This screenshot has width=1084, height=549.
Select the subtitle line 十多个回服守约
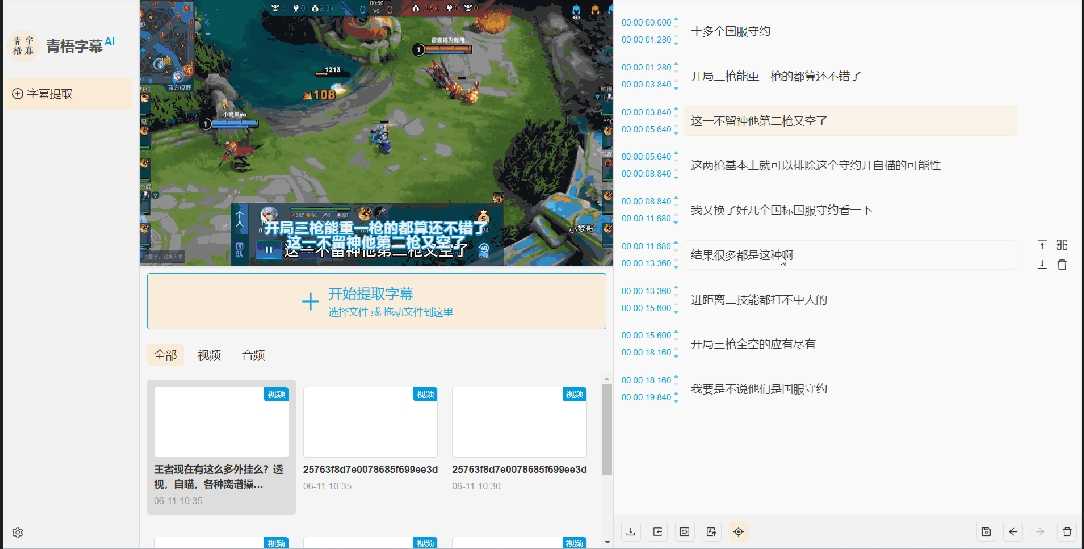click(x=730, y=31)
